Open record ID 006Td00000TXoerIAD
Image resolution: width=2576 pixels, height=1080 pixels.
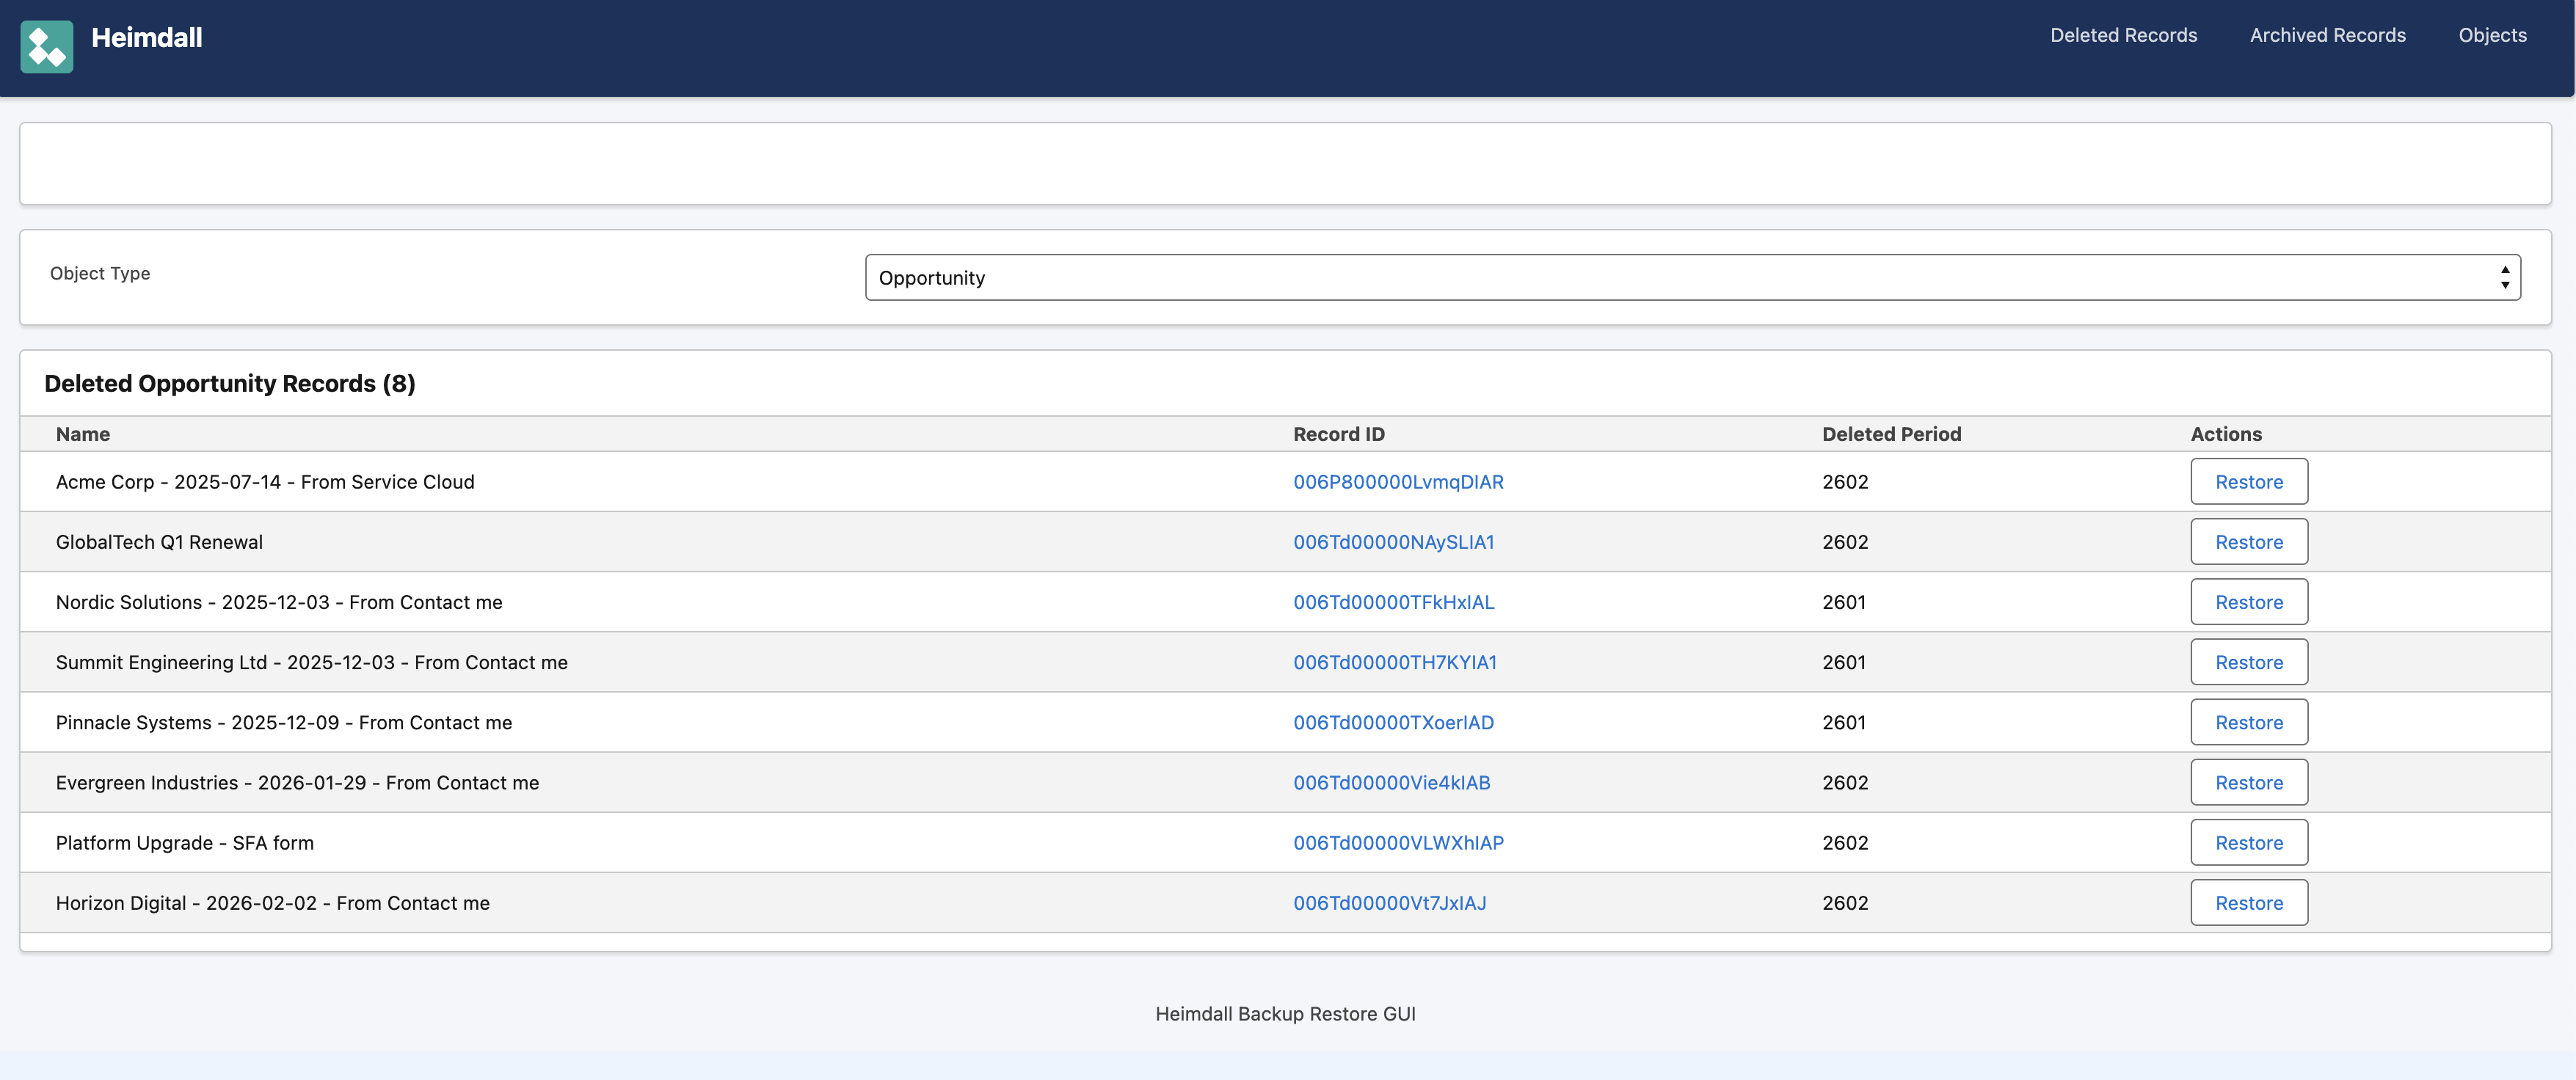(1392, 722)
